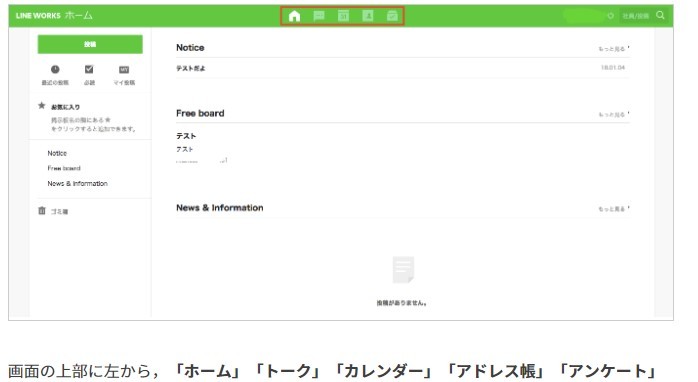This screenshot has height=382, width=698.
Task: Click the search magnifier icon
Action: pyautogui.click(x=661, y=16)
